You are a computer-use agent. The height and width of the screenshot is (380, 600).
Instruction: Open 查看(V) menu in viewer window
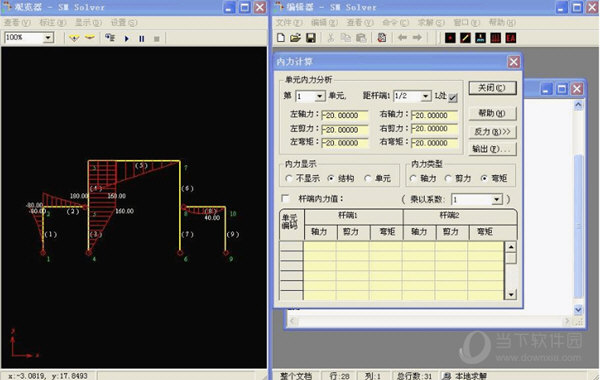pos(17,23)
